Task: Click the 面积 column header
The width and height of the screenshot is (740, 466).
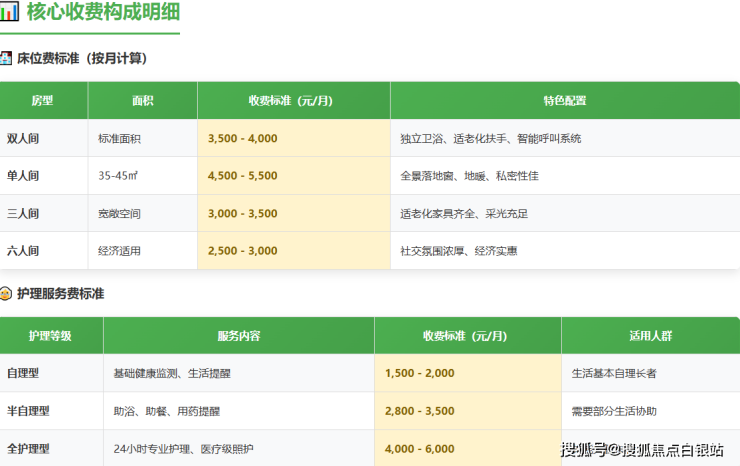Action: 142,101
